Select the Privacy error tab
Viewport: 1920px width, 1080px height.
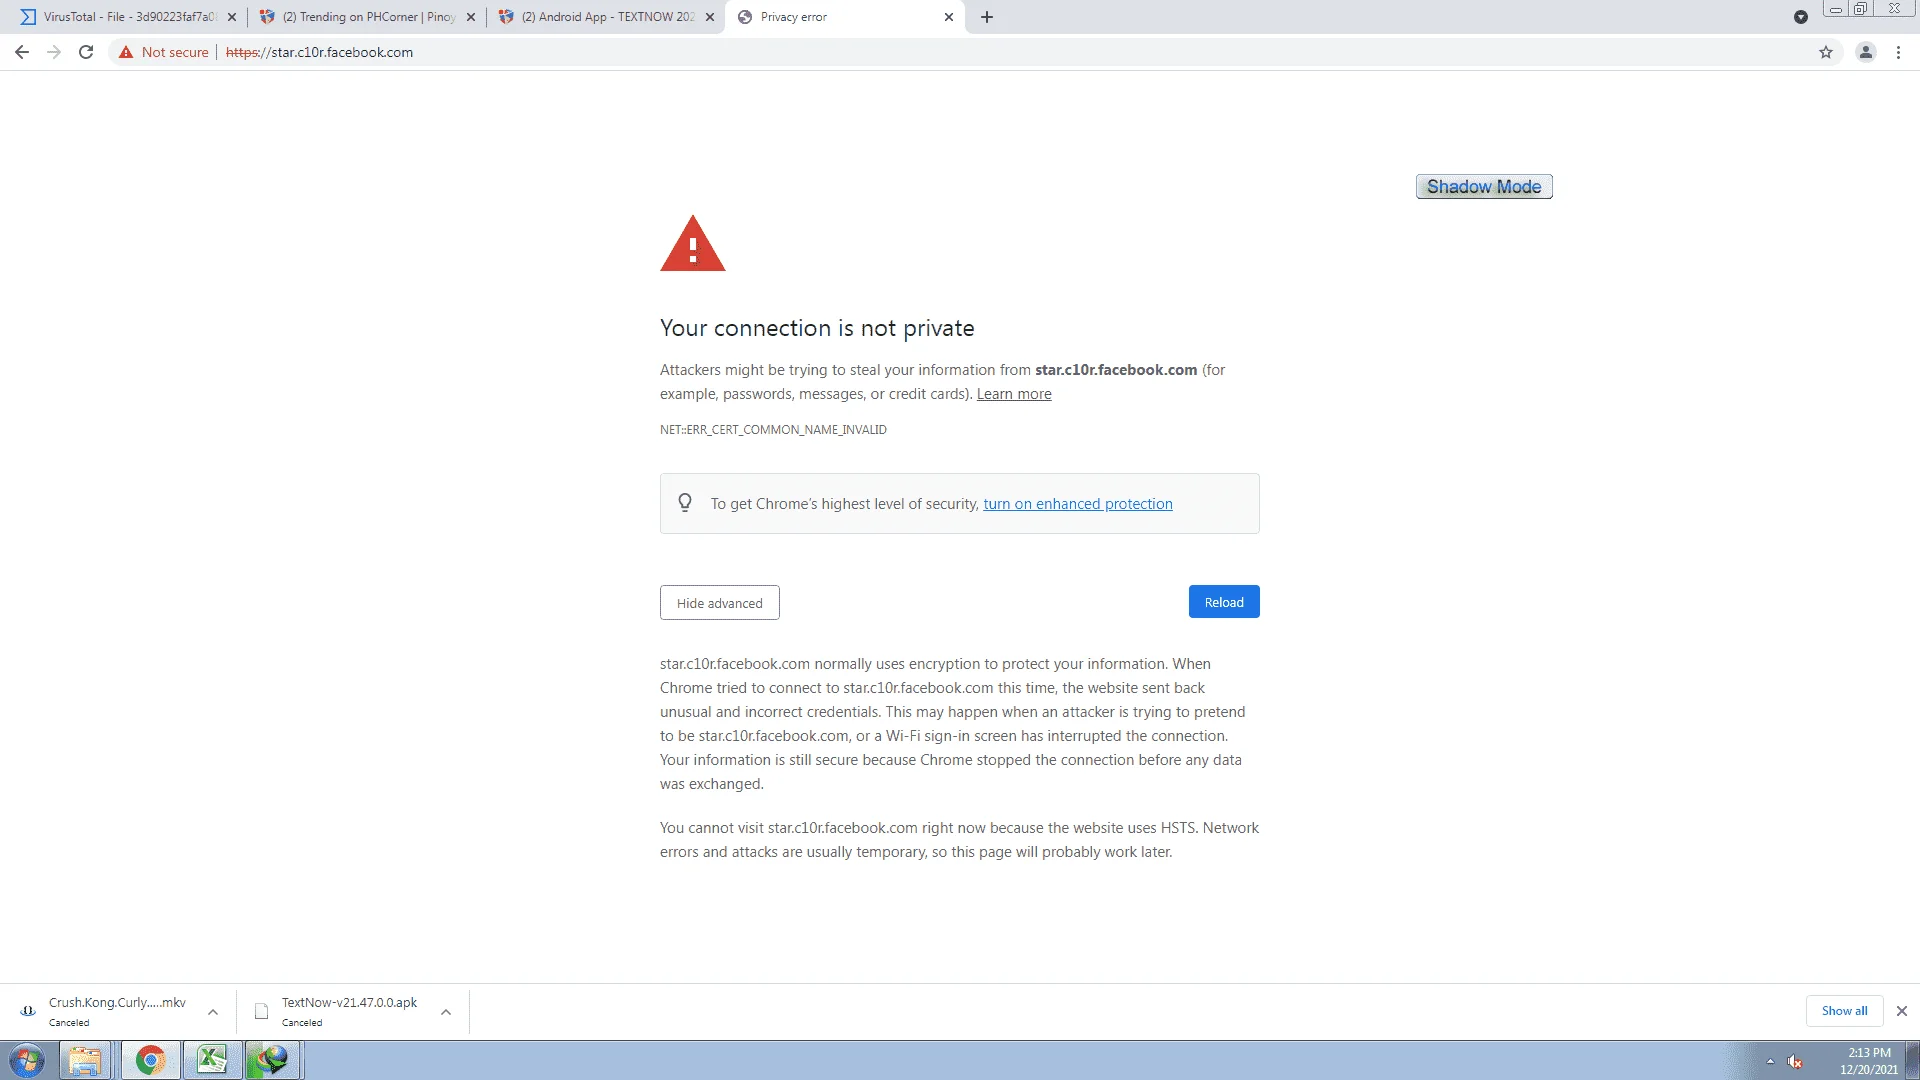coord(844,17)
